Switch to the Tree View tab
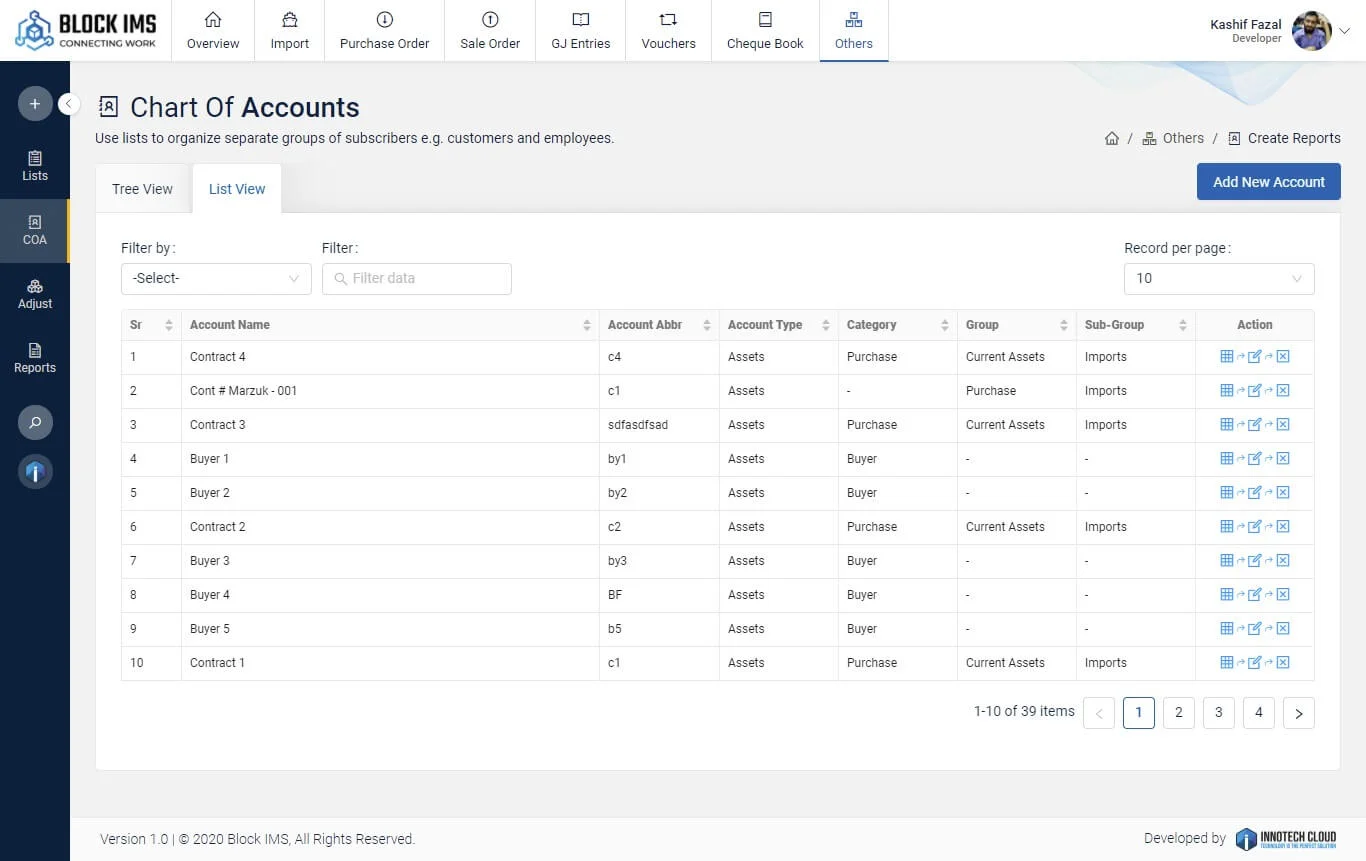Viewport: 1366px width, 861px height. (142, 189)
